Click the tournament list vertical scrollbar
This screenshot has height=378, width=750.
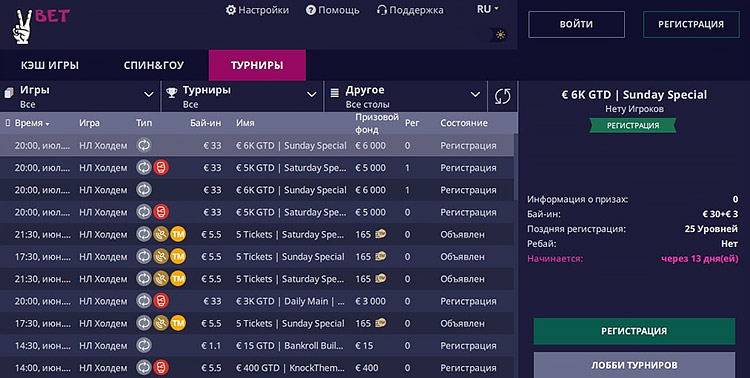pyautogui.click(x=515, y=167)
